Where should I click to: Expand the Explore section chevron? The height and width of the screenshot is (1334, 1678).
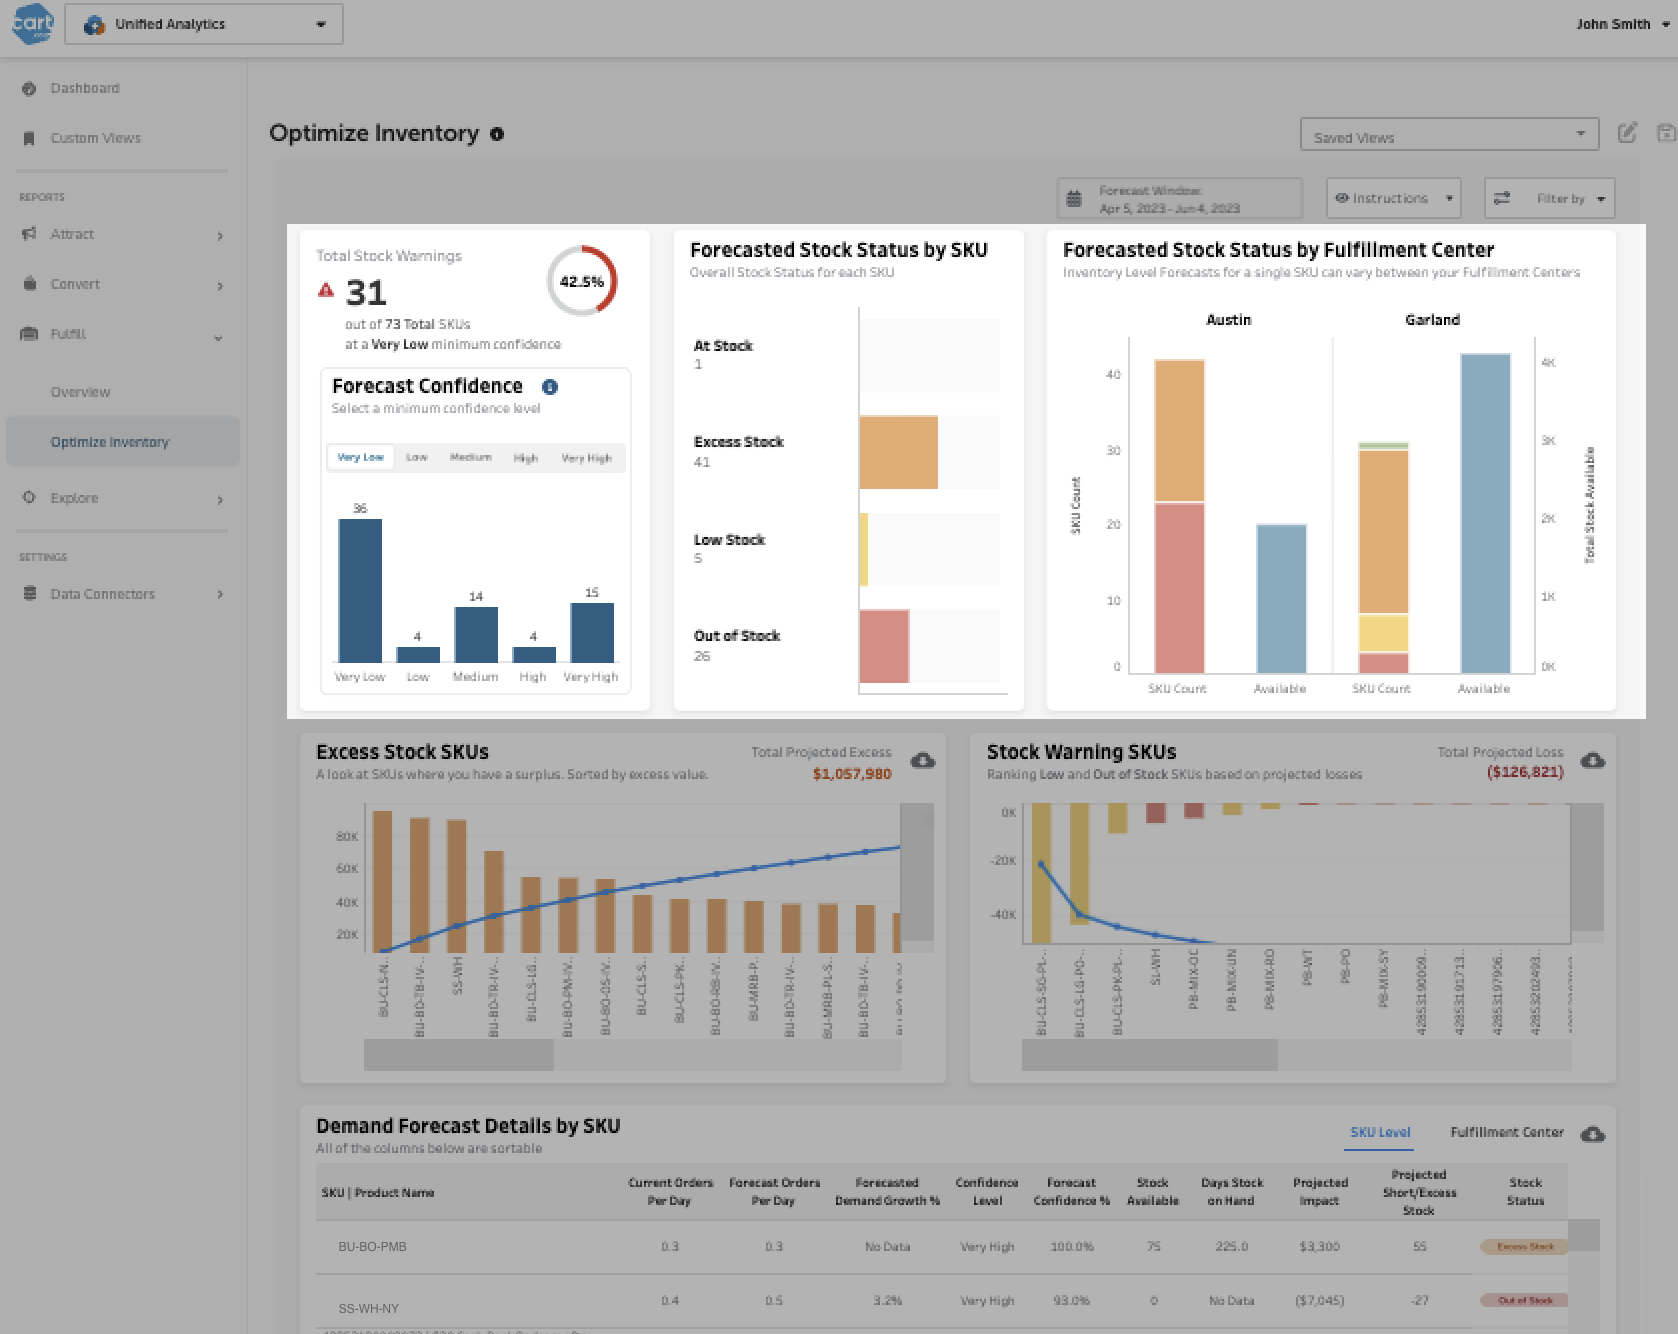click(x=220, y=500)
